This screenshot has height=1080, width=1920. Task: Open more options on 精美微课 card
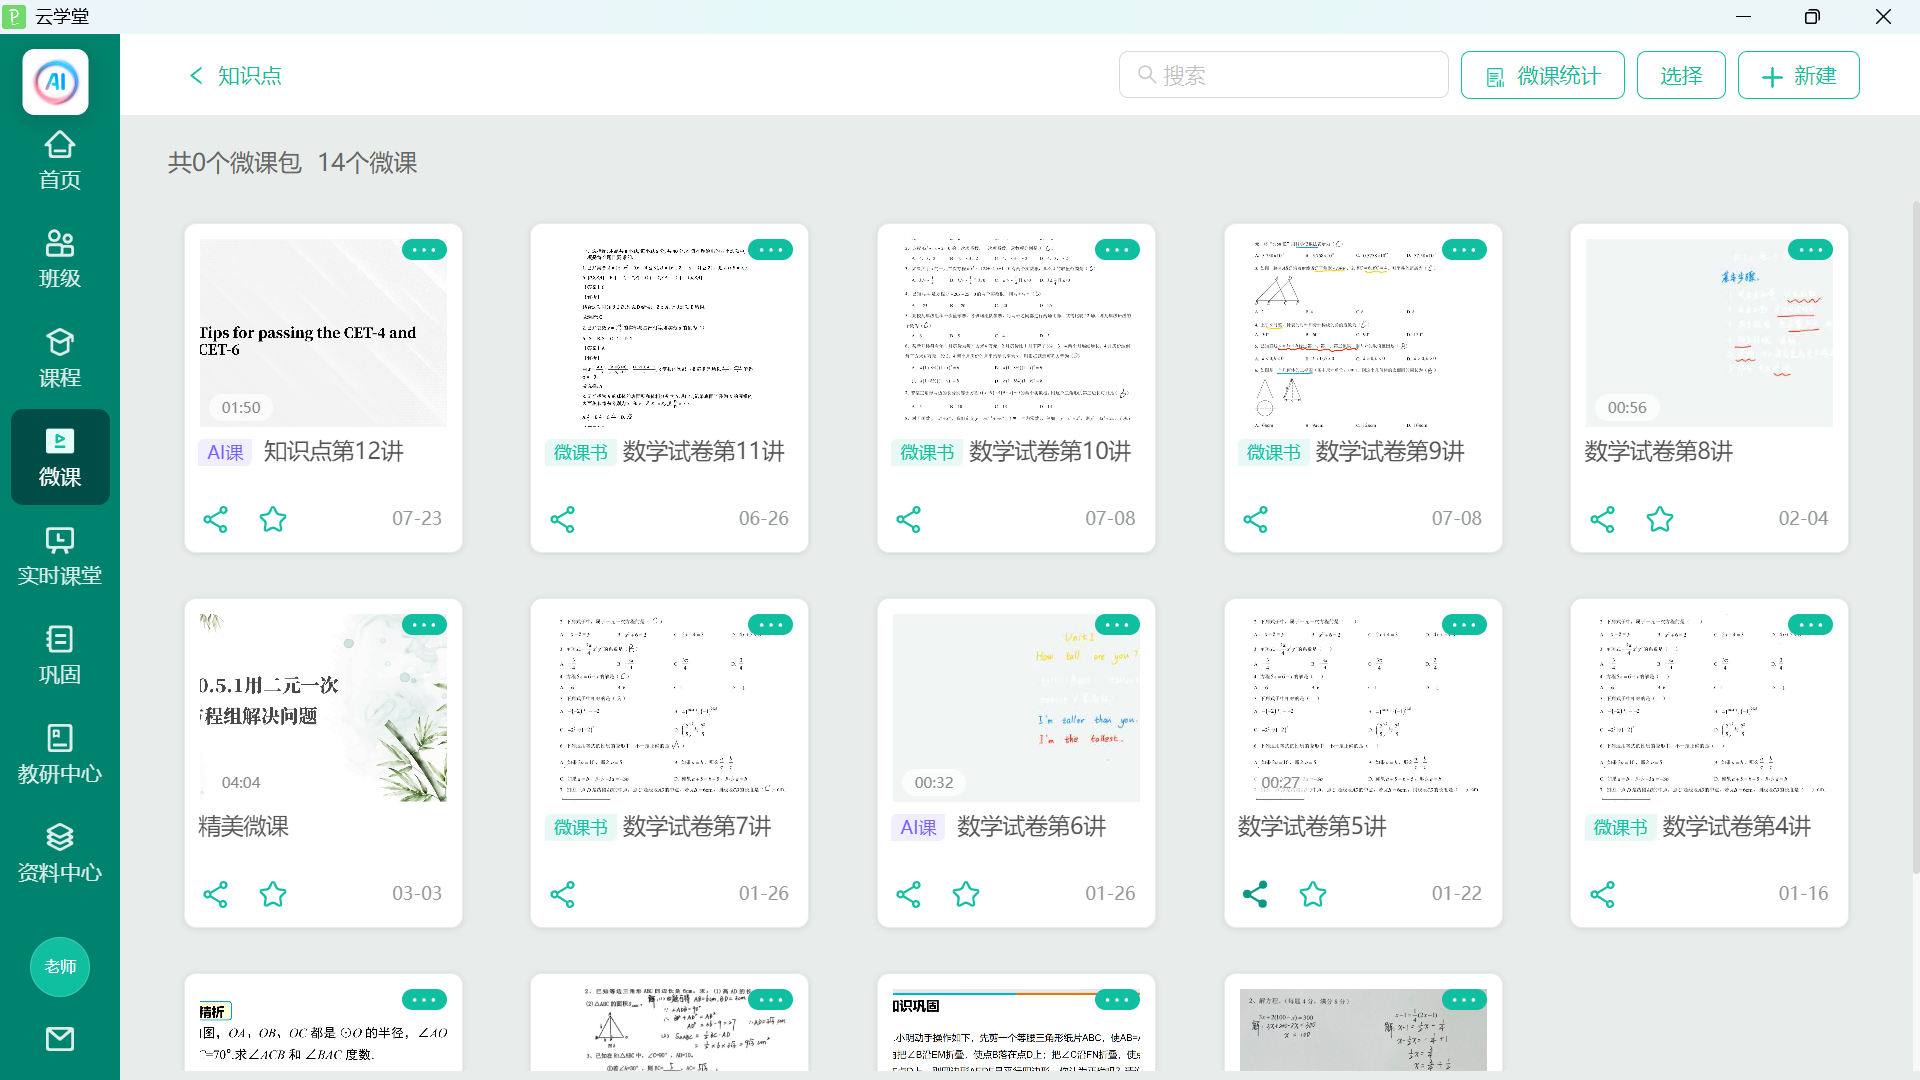(x=424, y=625)
